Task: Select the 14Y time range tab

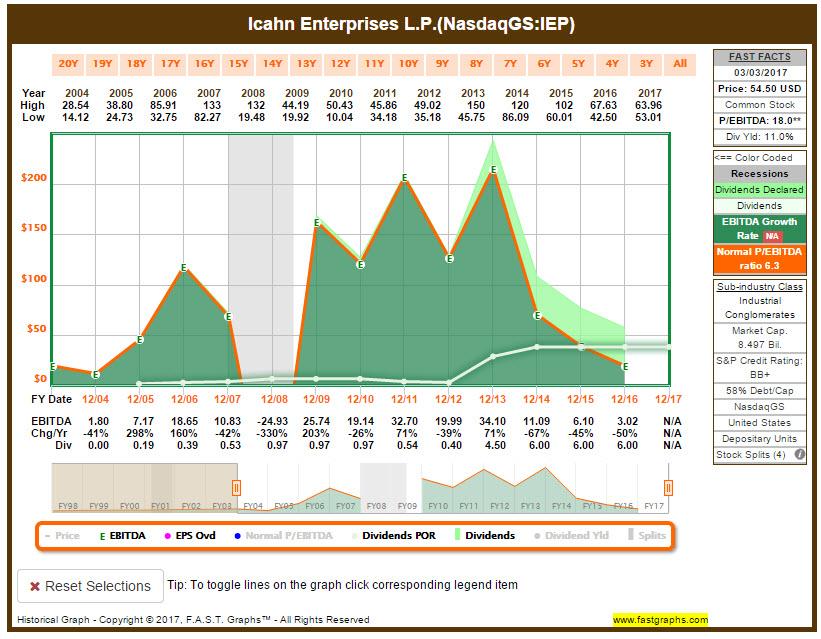Action: tap(272, 64)
